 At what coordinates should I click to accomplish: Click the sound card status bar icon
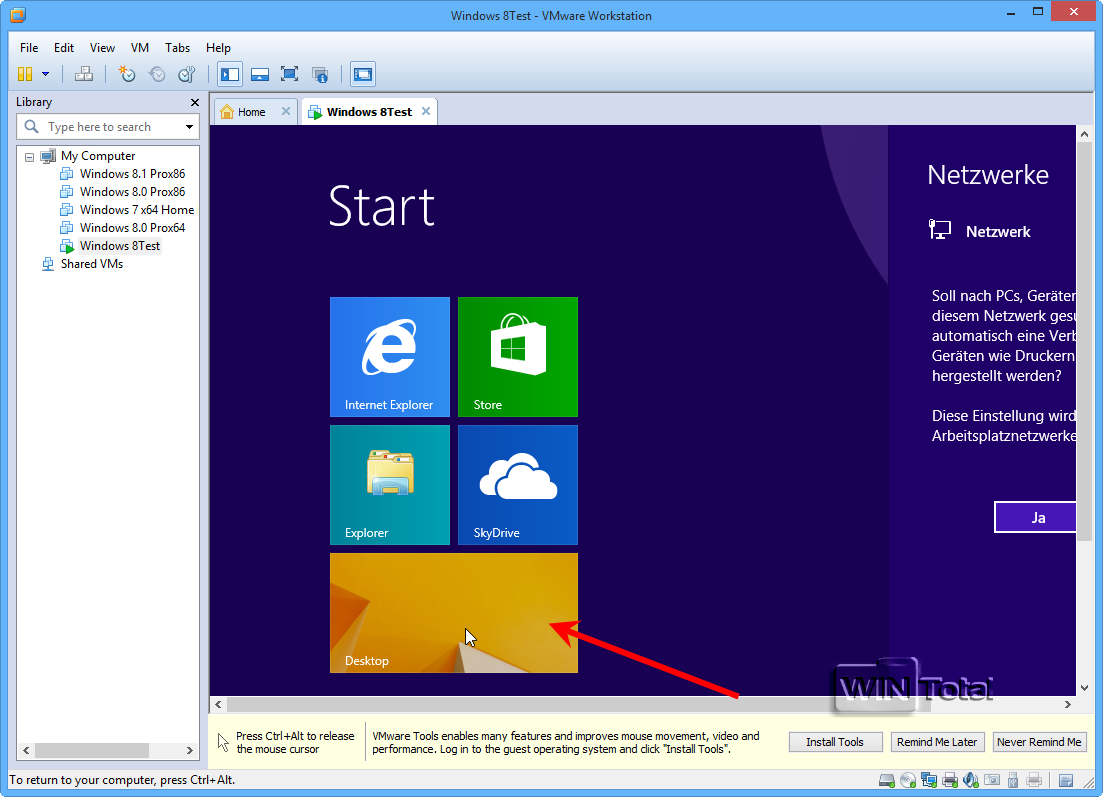point(971,780)
